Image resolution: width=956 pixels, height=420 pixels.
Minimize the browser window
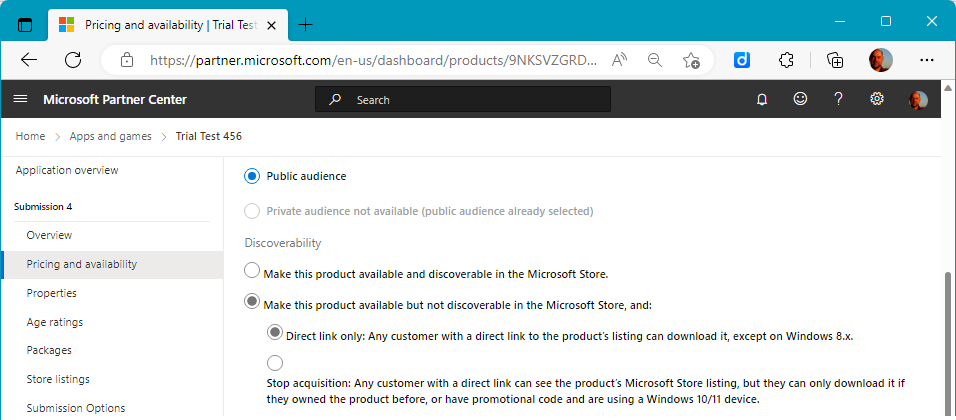coord(840,21)
